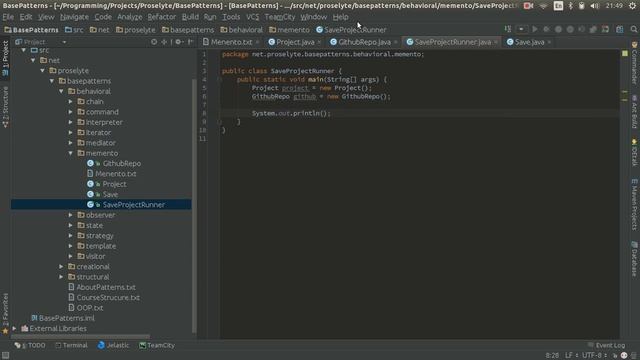
Task: Open the 1: Project side tool window
Action: click(5, 58)
